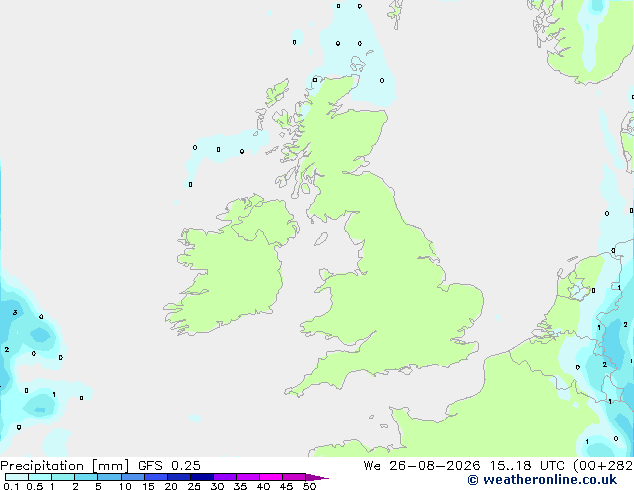Image resolution: width=634 pixels, height=490 pixels.
Task: Click the '40' legend scale label
Action: 263,486
